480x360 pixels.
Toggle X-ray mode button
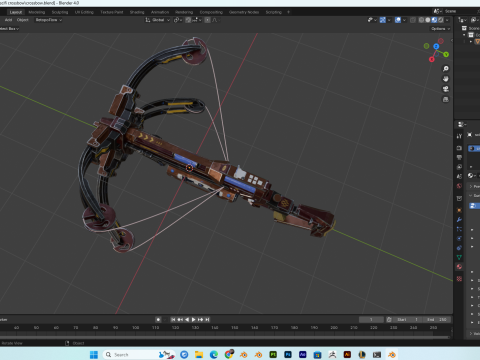coord(413,20)
